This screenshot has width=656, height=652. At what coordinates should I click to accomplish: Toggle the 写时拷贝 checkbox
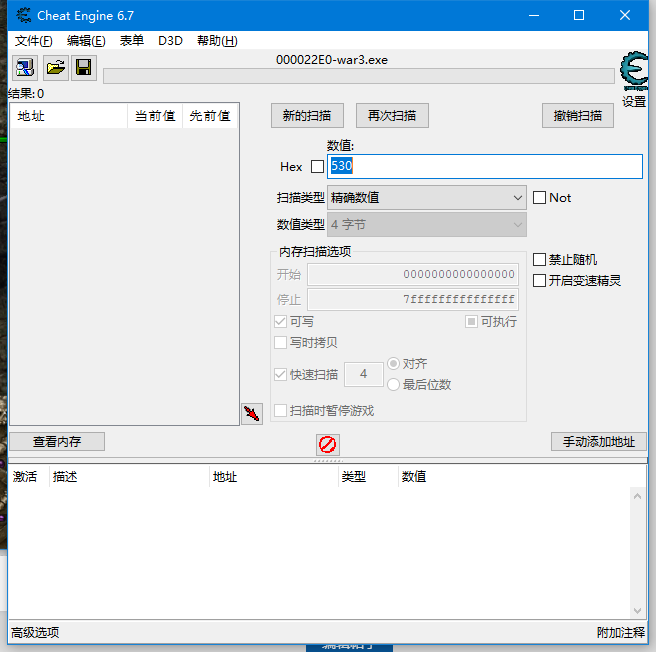click(280, 343)
